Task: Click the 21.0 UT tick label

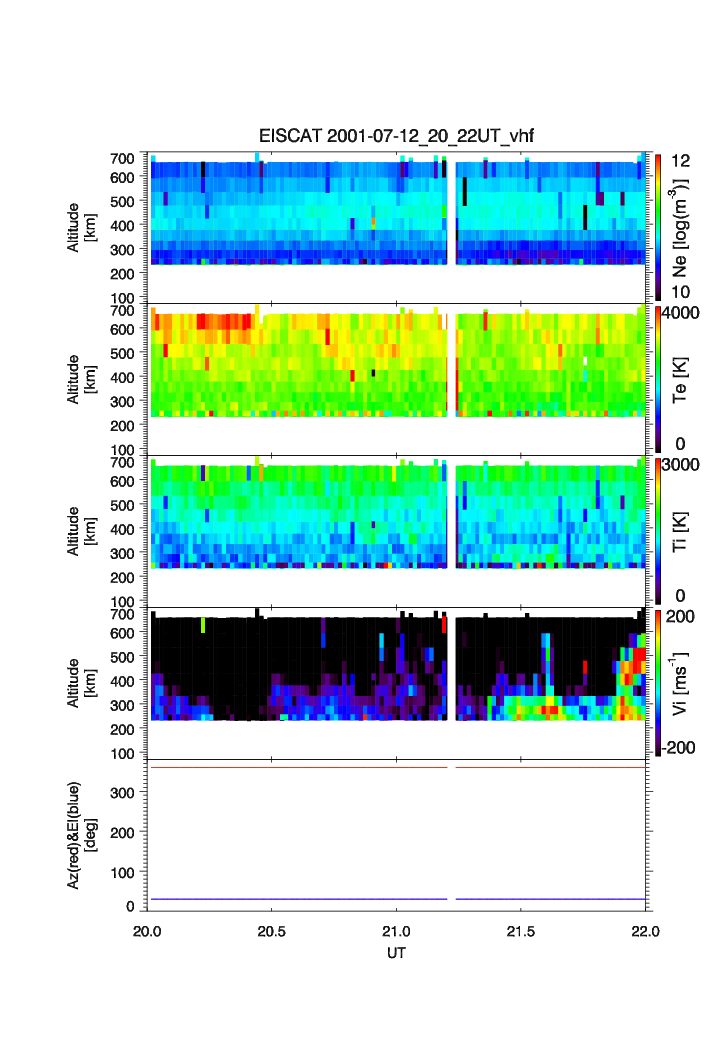Action: tap(397, 931)
